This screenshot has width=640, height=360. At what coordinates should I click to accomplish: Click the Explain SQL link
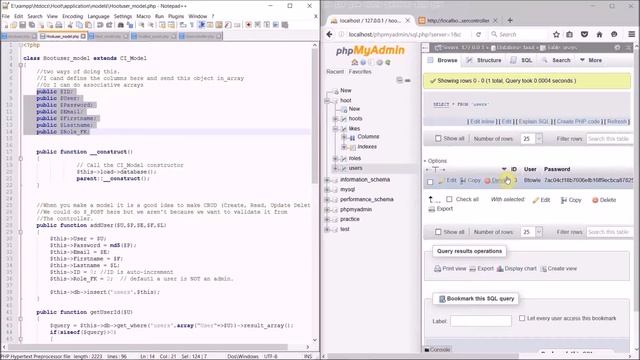tap(533, 122)
